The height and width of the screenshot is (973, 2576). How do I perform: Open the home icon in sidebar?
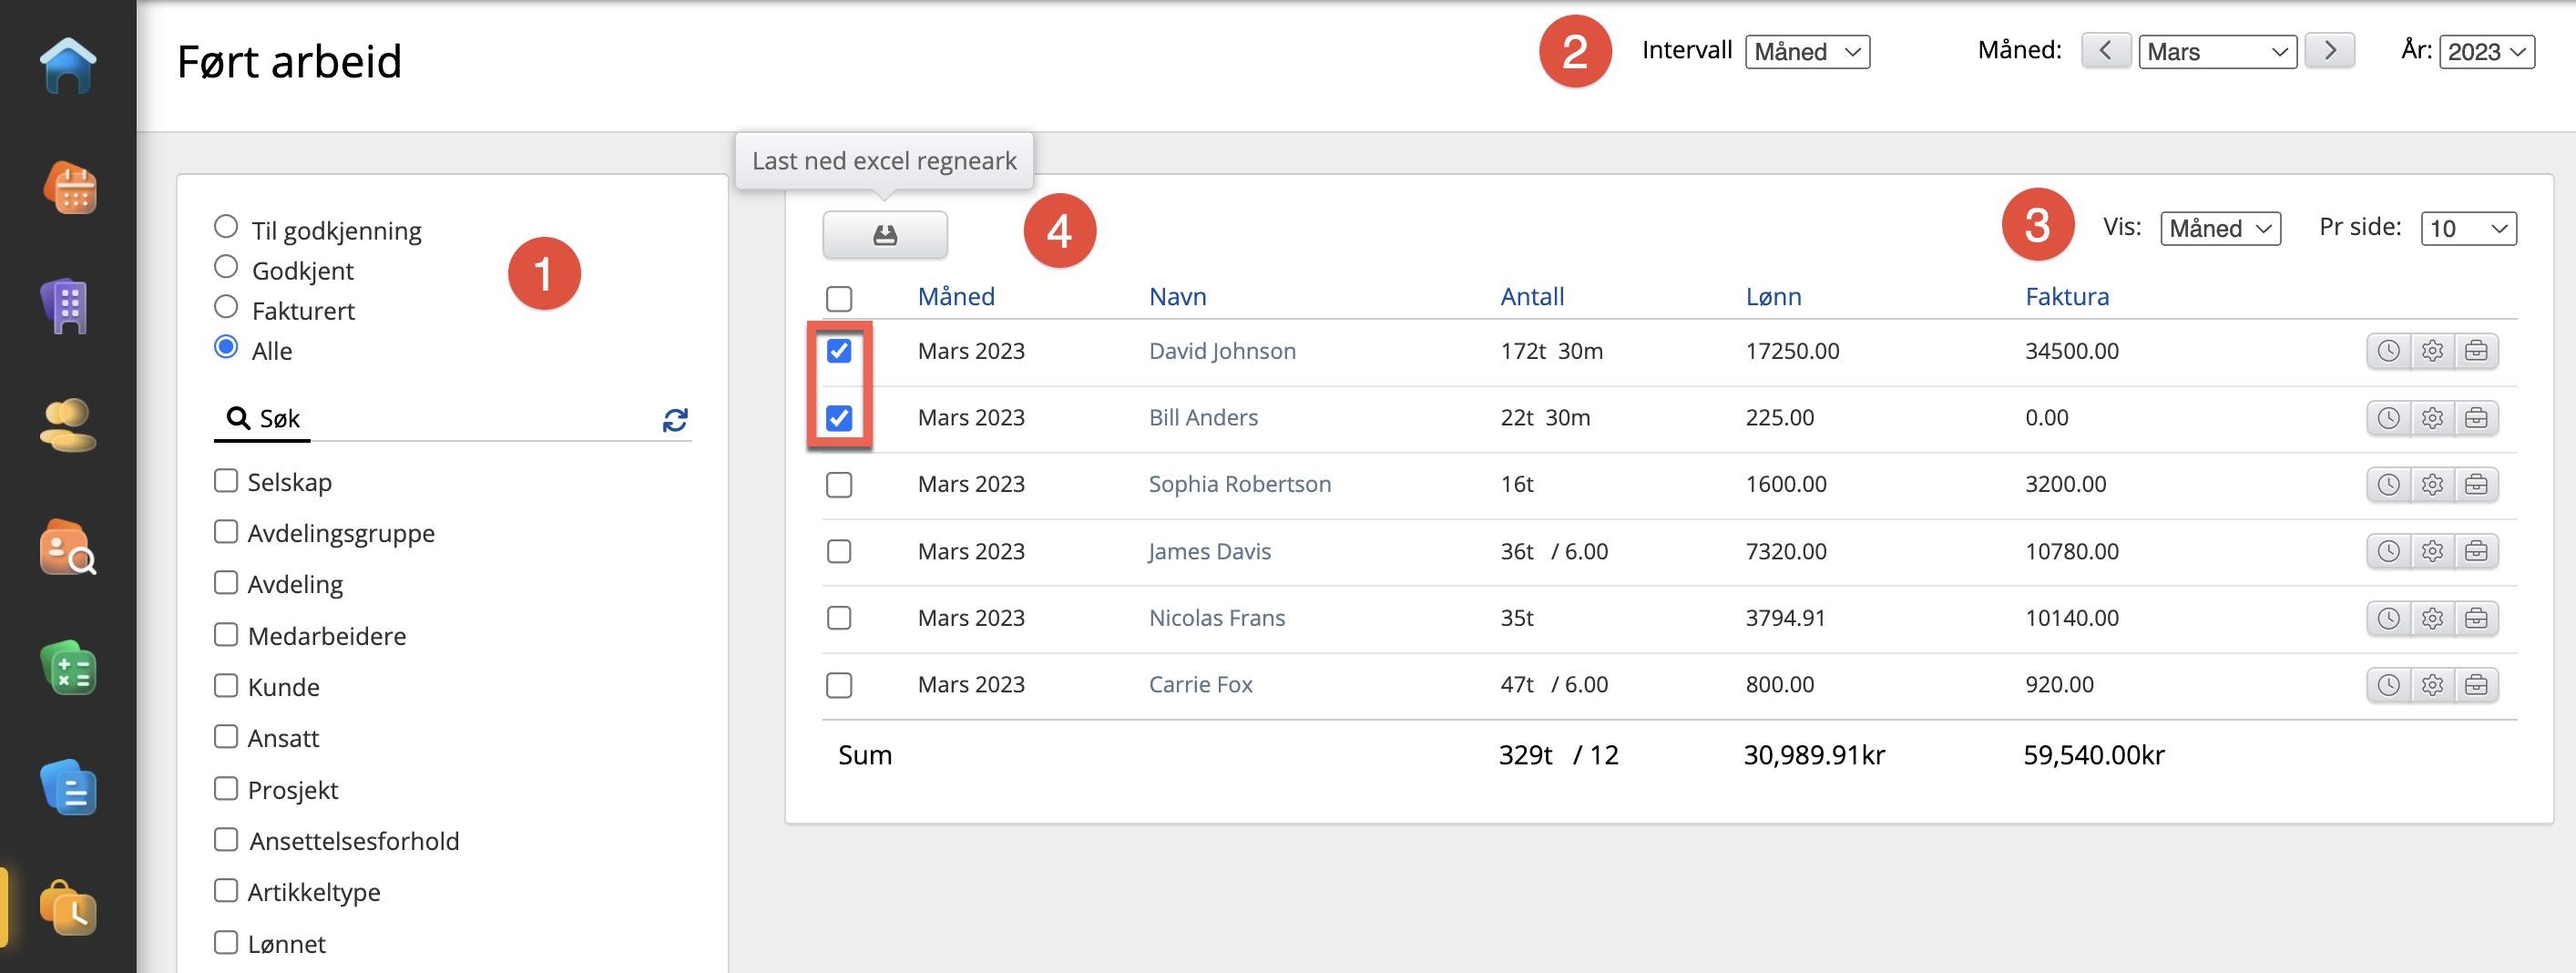[68, 66]
